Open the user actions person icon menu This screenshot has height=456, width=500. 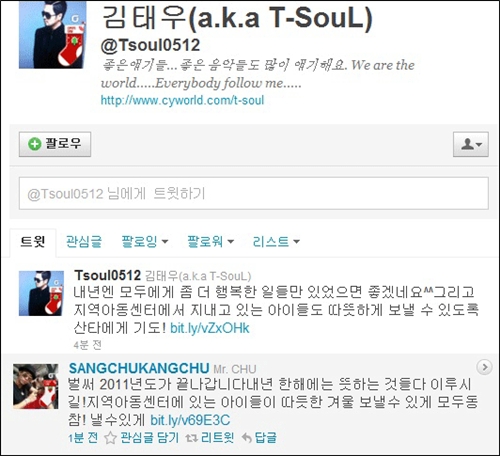point(471,144)
